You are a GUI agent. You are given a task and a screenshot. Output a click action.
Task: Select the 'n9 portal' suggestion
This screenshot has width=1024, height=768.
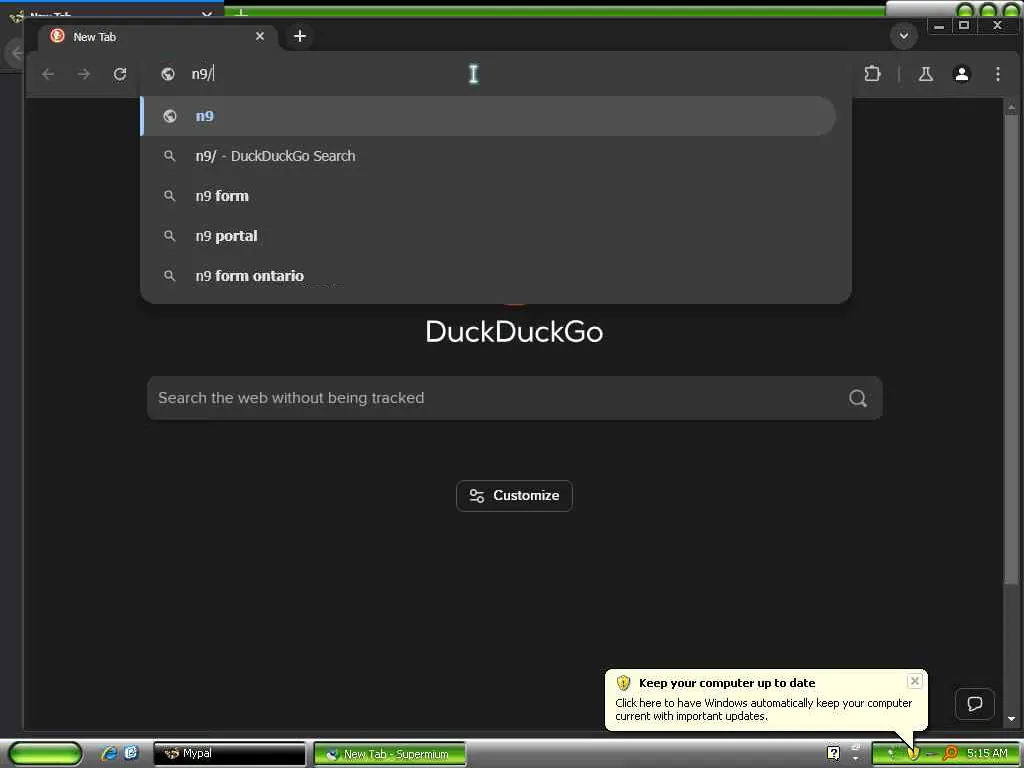coord(488,236)
